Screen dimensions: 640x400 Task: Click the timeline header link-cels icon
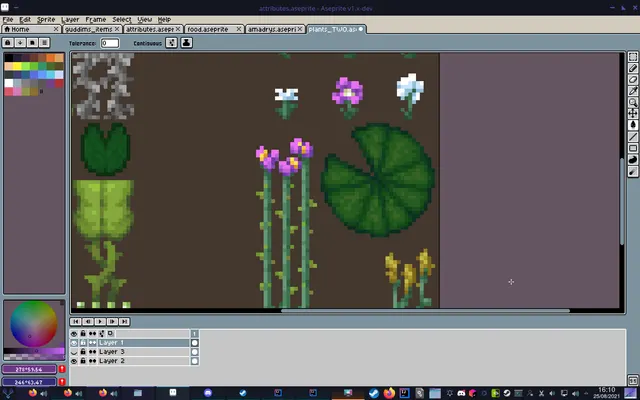(102, 333)
